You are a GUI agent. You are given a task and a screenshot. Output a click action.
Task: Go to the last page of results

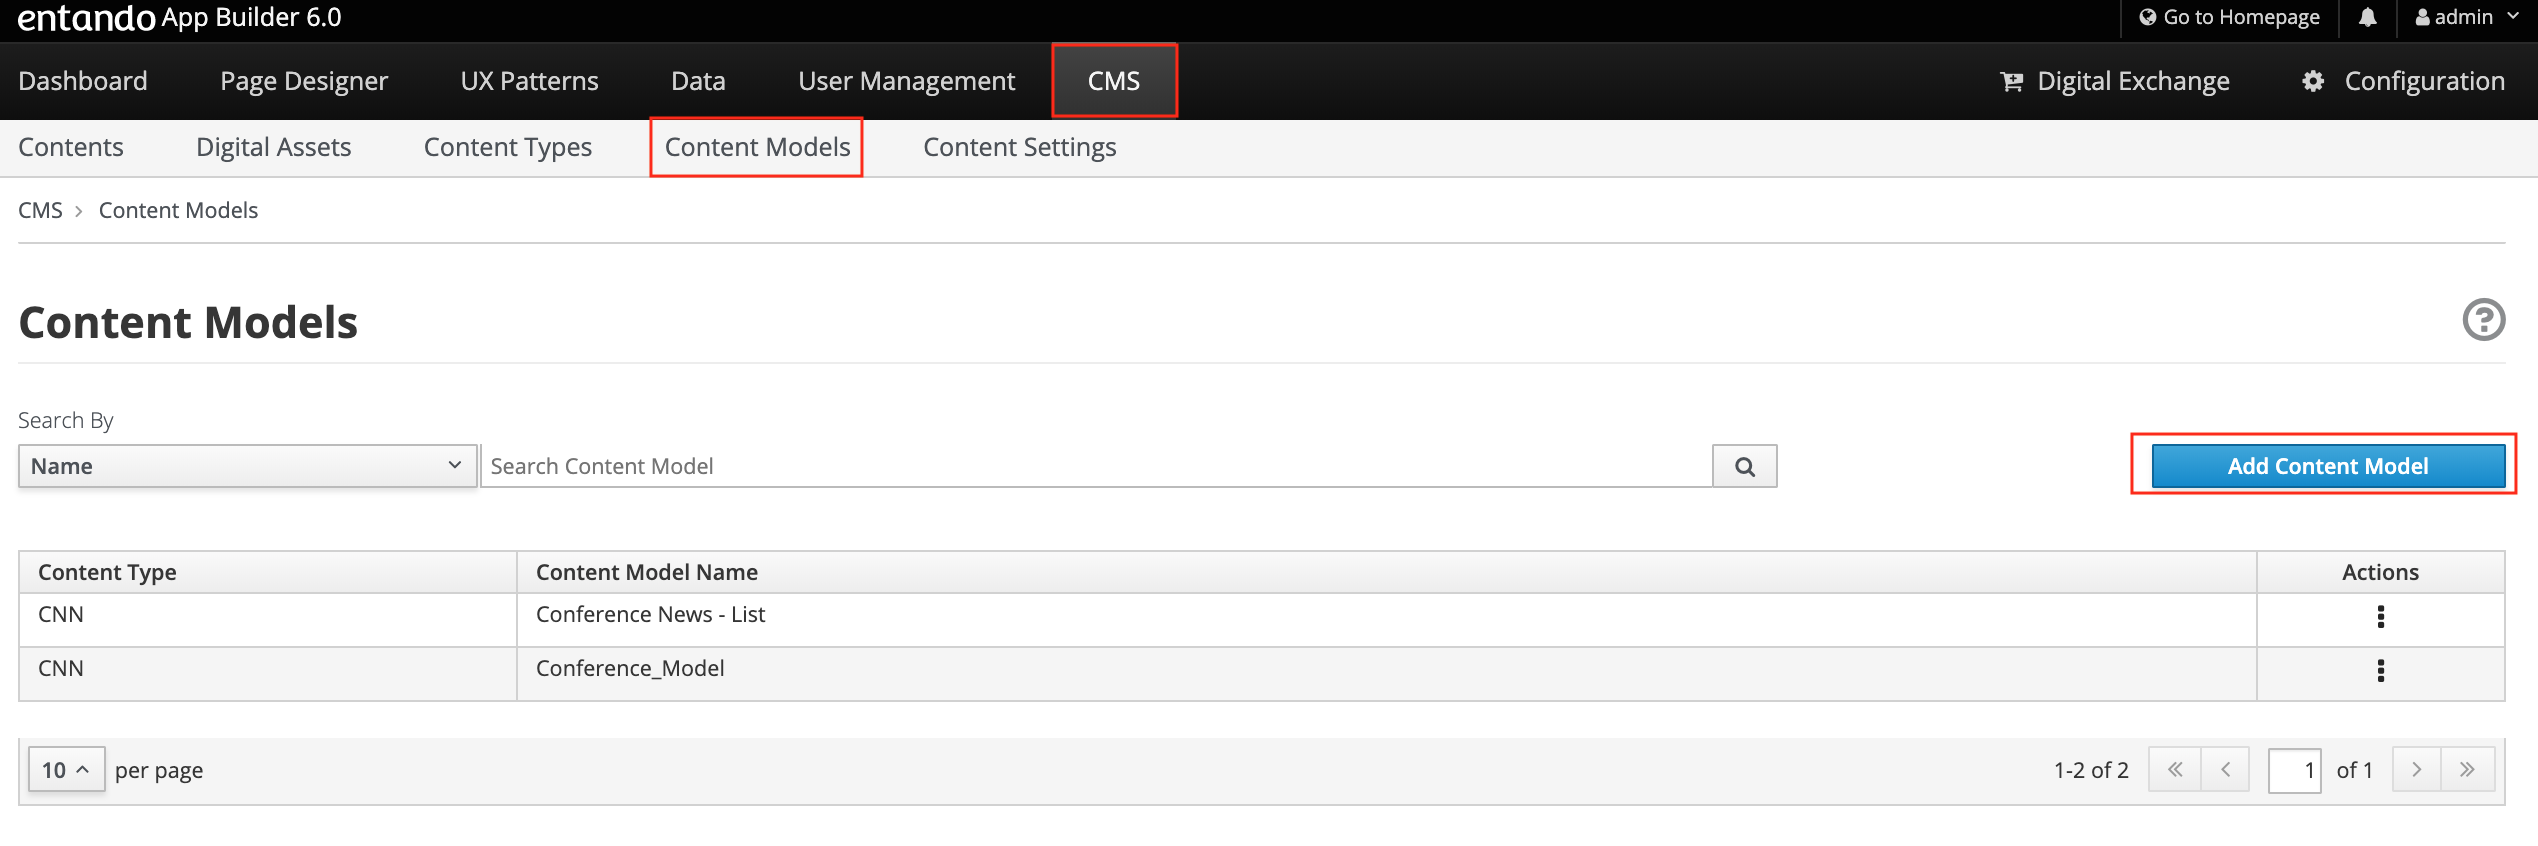coord(2467,770)
